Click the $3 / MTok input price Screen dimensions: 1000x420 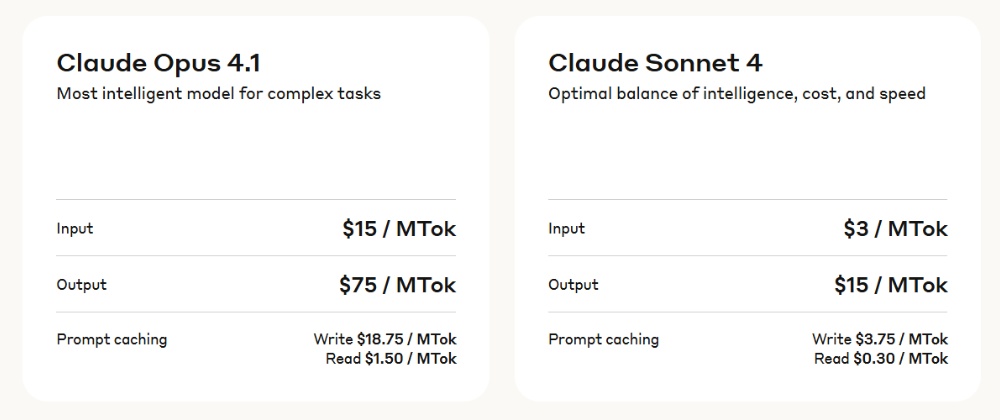click(895, 229)
